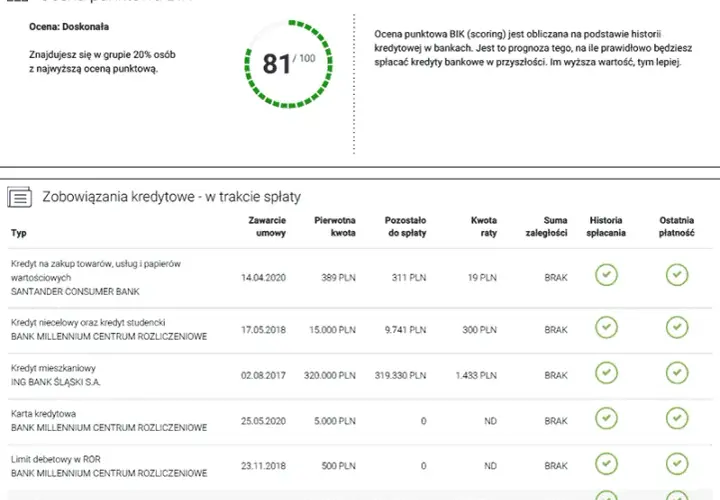Click the date 25.05.2020

[264, 421]
